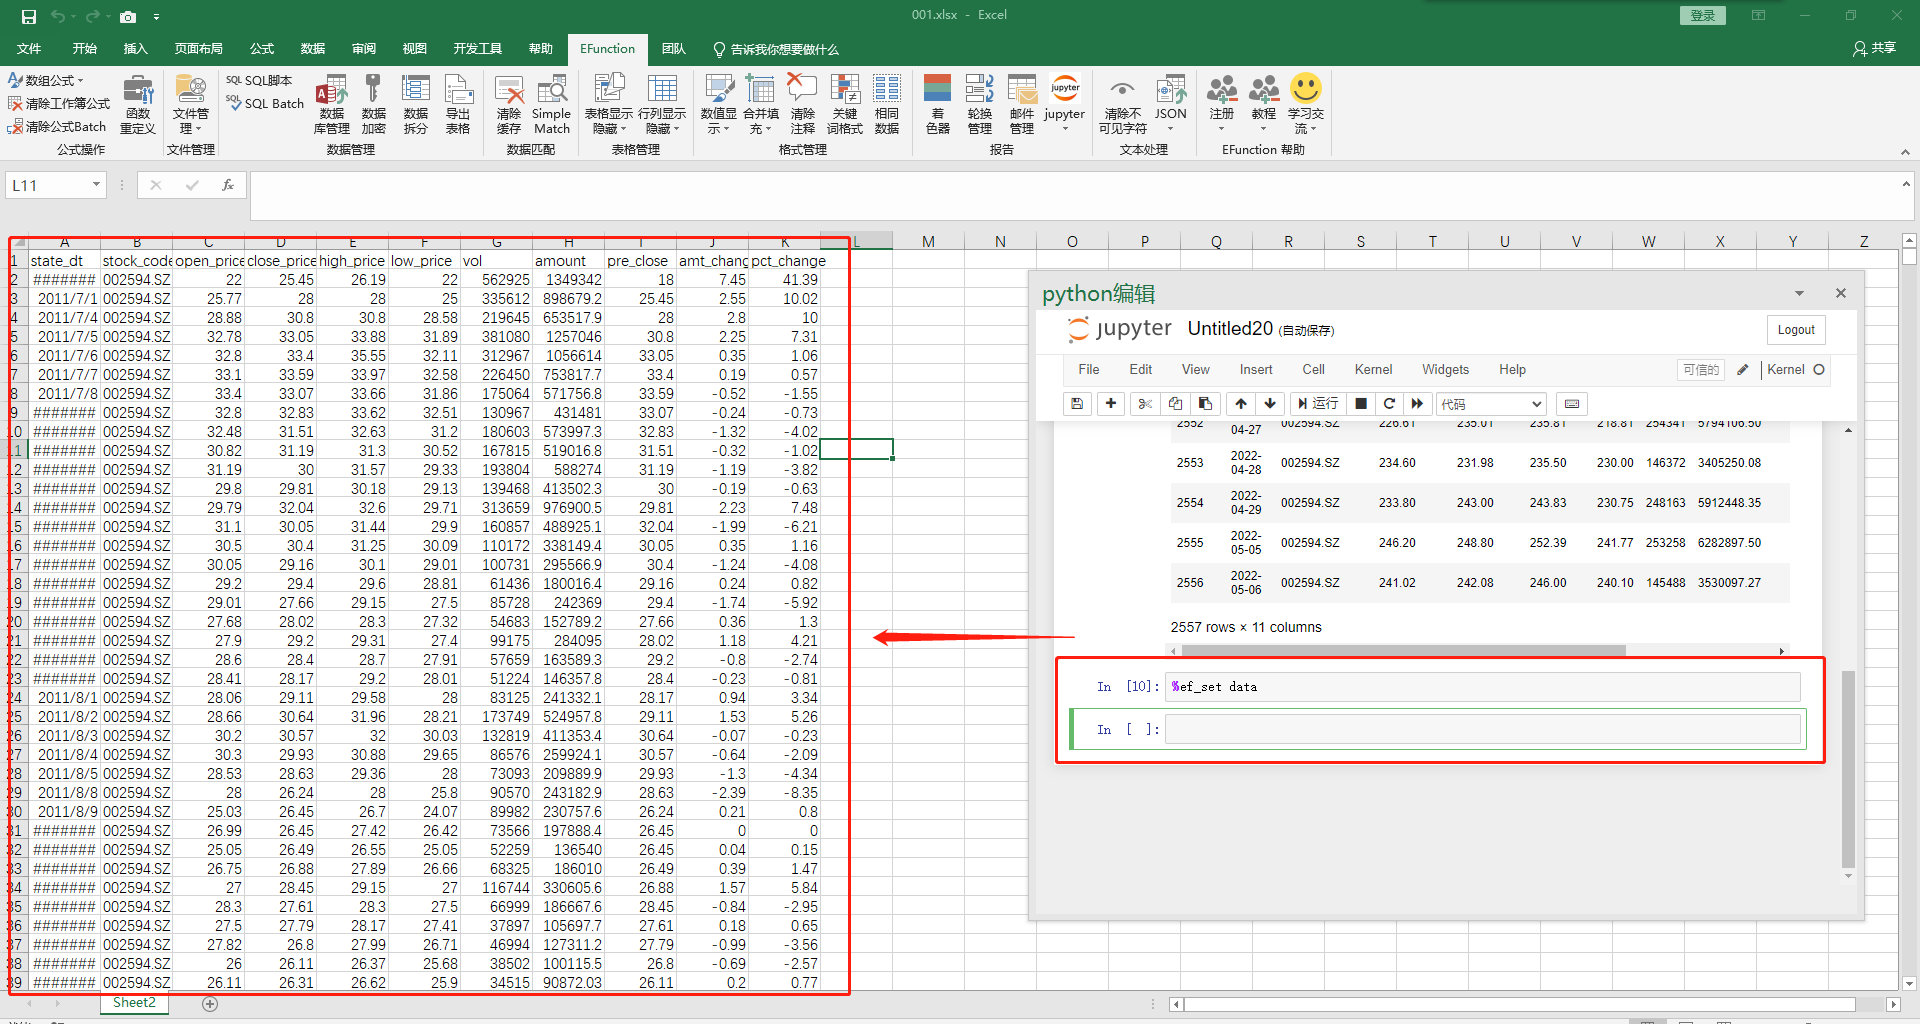This screenshot has height=1024, width=1920.
Task: Open the 开发工具 ribbon tab
Action: coord(477,49)
